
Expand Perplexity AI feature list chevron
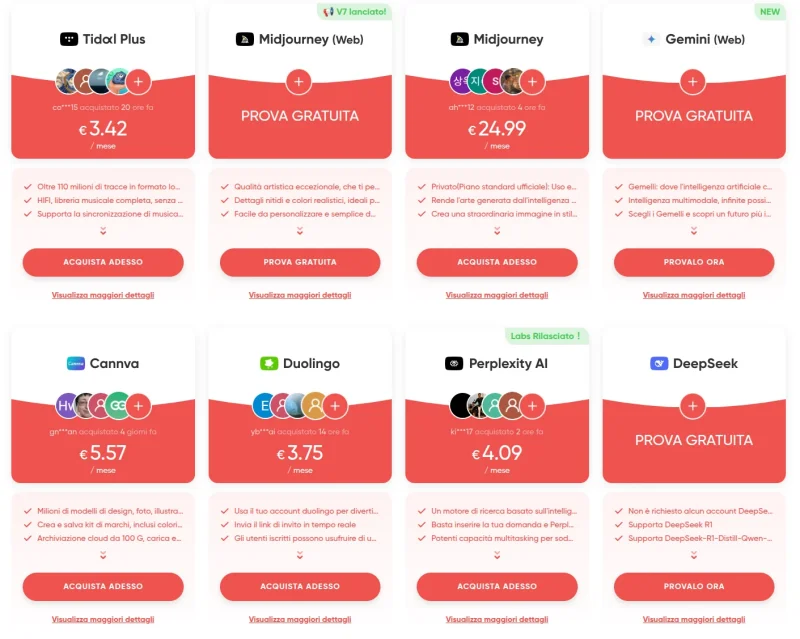pos(497,555)
